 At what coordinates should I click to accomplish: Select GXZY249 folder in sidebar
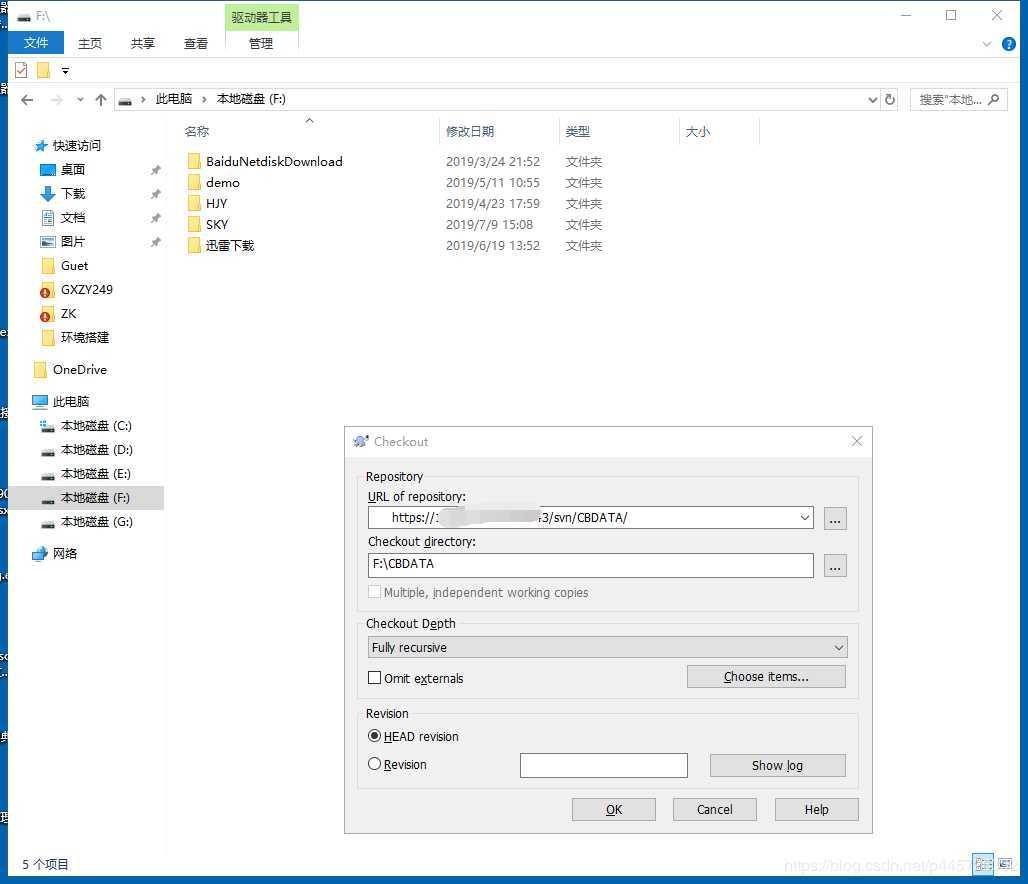pyautogui.click(x=87, y=289)
